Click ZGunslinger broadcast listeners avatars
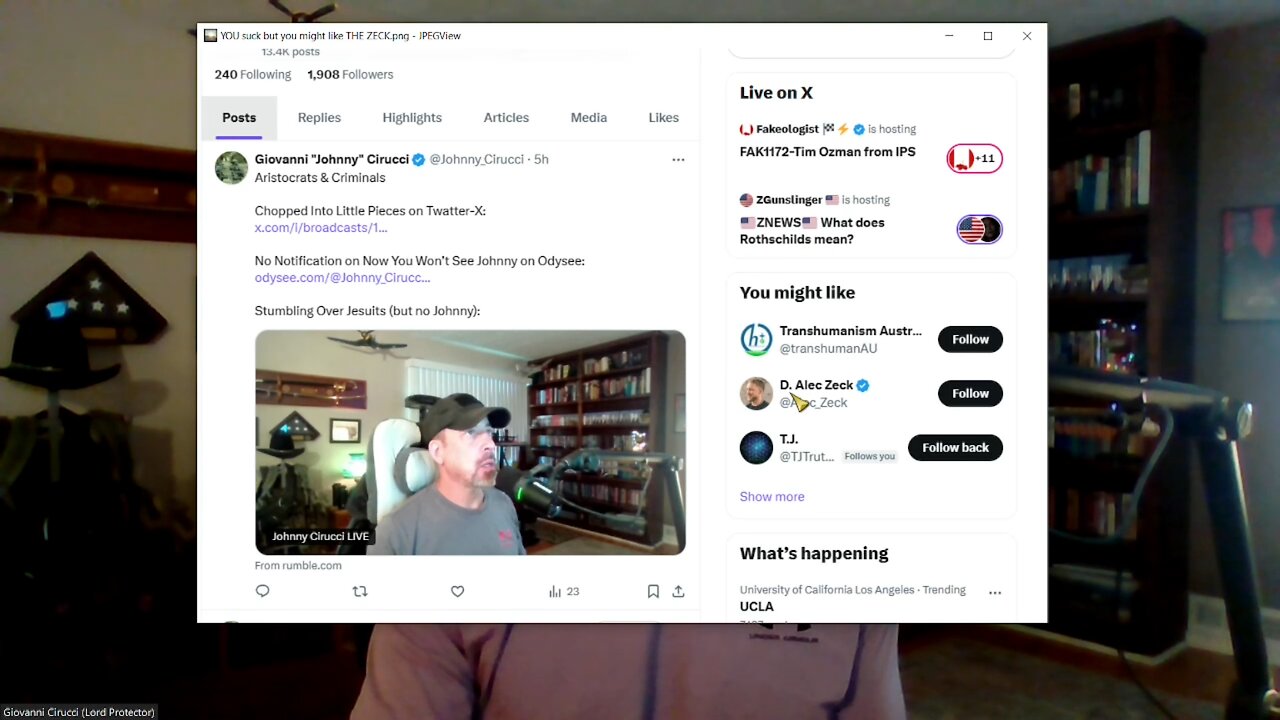Image resolution: width=1280 pixels, height=720 pixels. tap(979, 229)
